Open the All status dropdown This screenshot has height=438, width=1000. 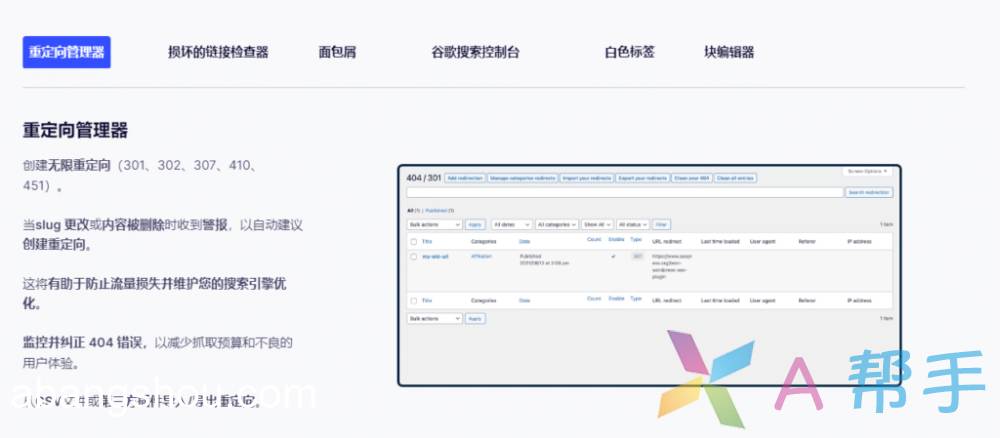(x=632, y=225)
